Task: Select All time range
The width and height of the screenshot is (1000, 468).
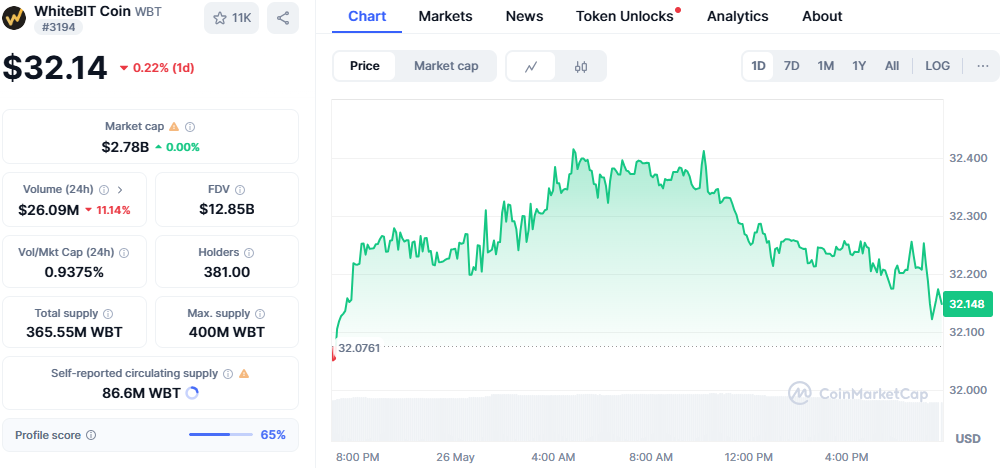Action: (x=892, y=66)
